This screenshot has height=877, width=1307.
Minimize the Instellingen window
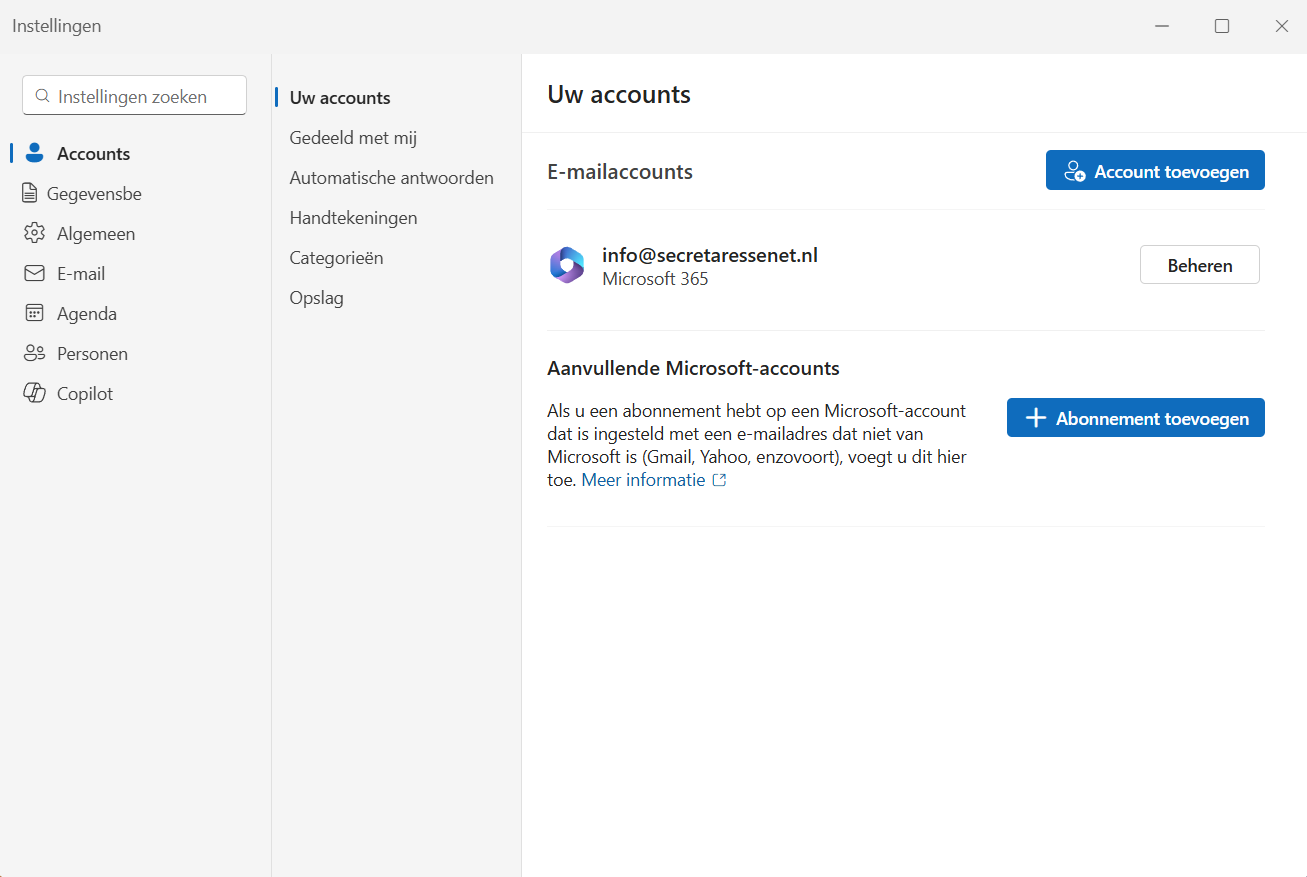(x=1161, y=26)
